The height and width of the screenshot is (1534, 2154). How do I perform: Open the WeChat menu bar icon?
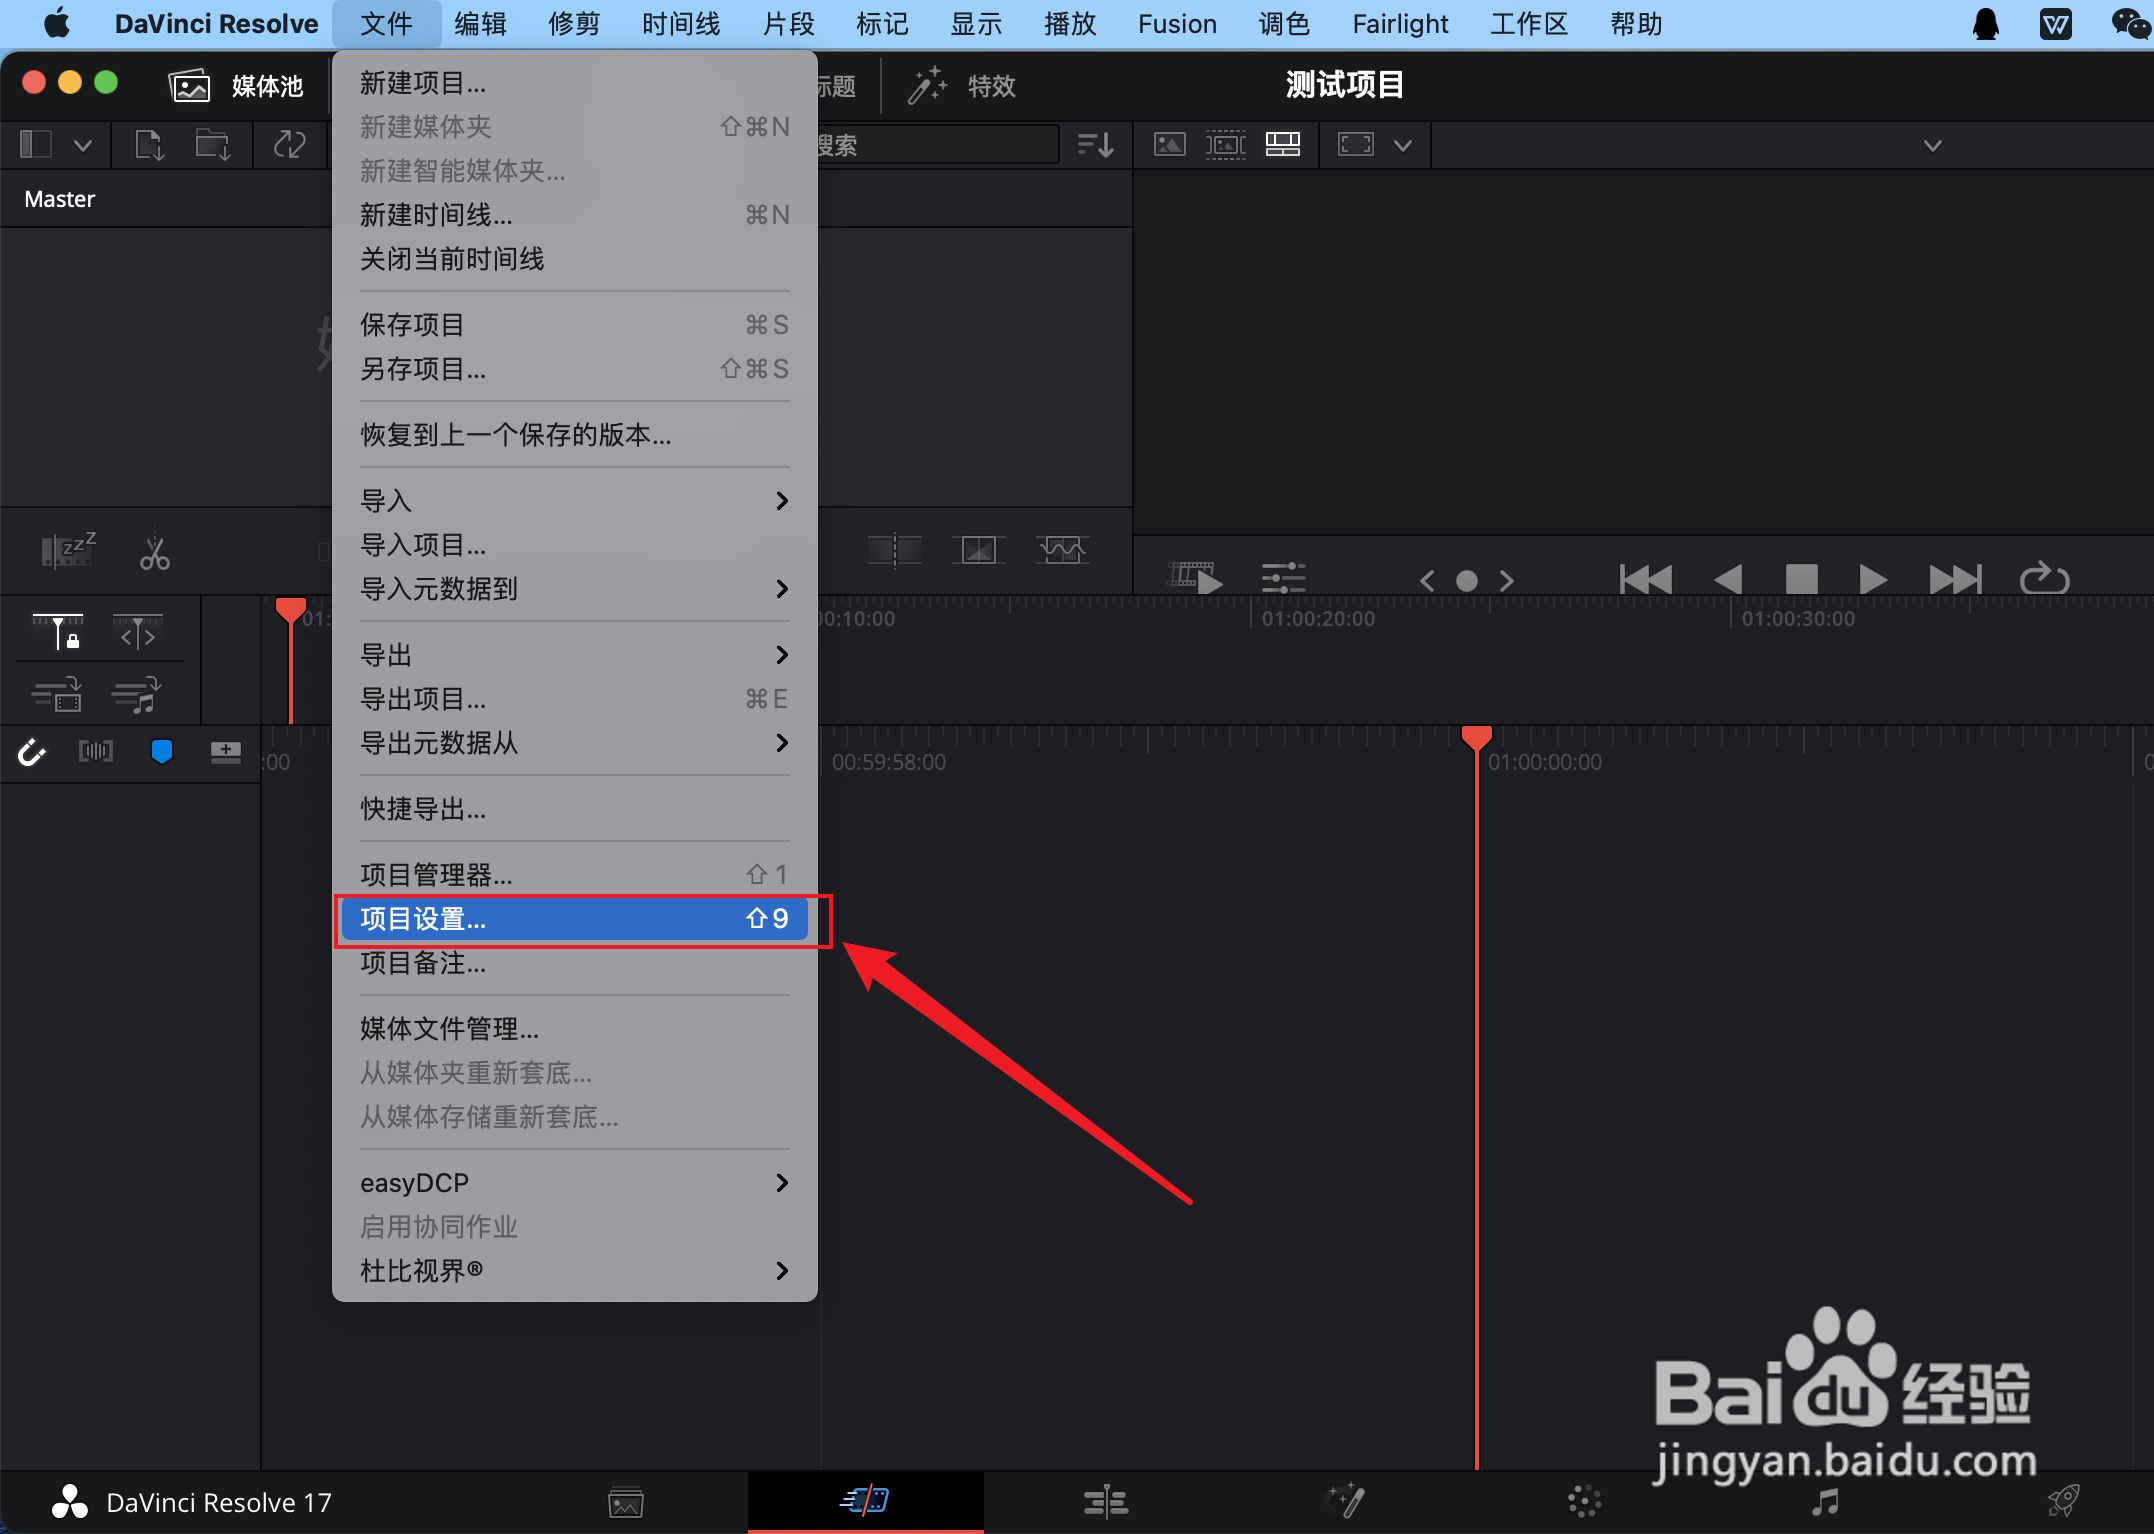pyautogui.click(x=2130, y=24)
